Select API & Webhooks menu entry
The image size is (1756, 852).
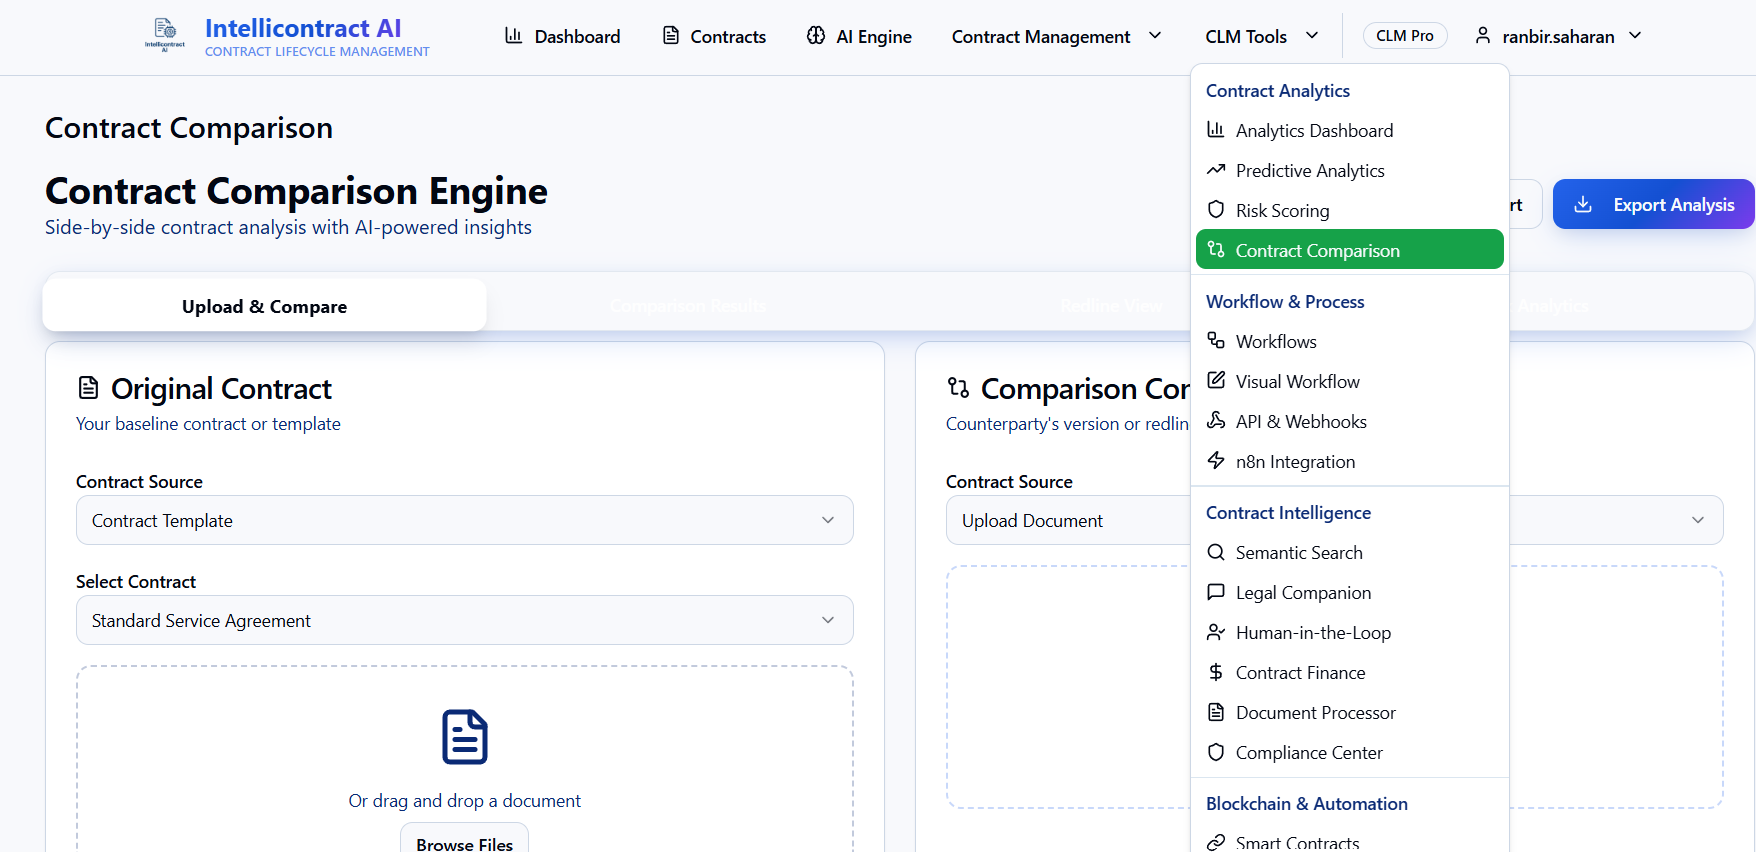pyautogui.click(x=1350, y=421)
